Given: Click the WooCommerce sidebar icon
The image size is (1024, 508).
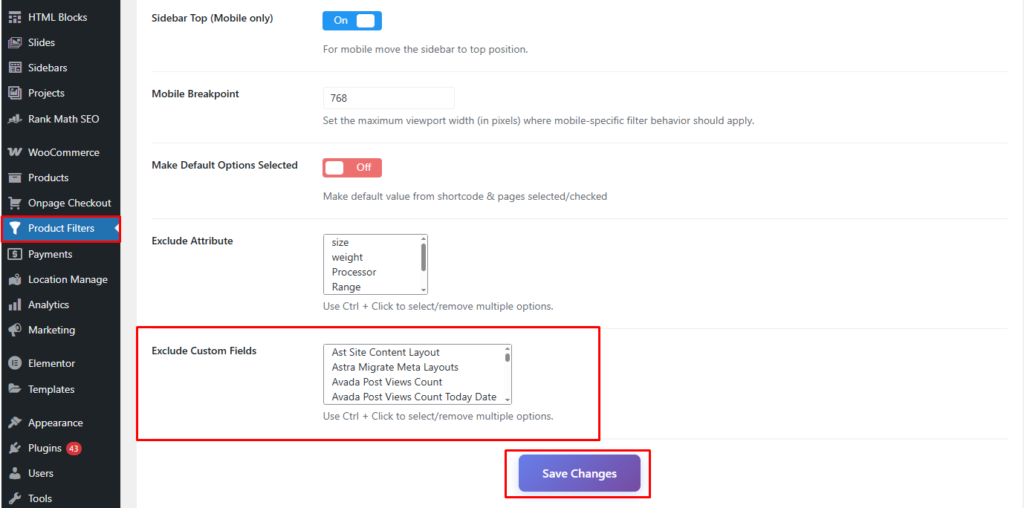Looking at the screenshot, I should (x=15, y=152).
